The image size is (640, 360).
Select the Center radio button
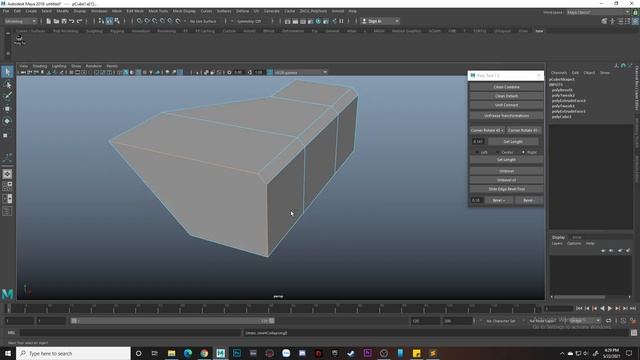(497, 152)
